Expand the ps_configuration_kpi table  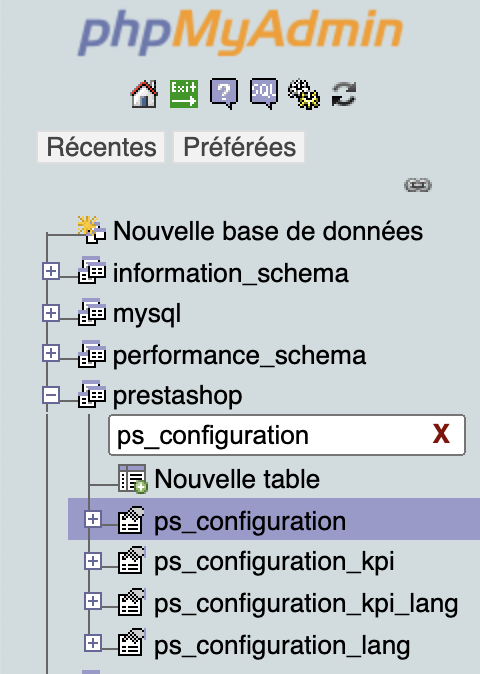point(93,561)
